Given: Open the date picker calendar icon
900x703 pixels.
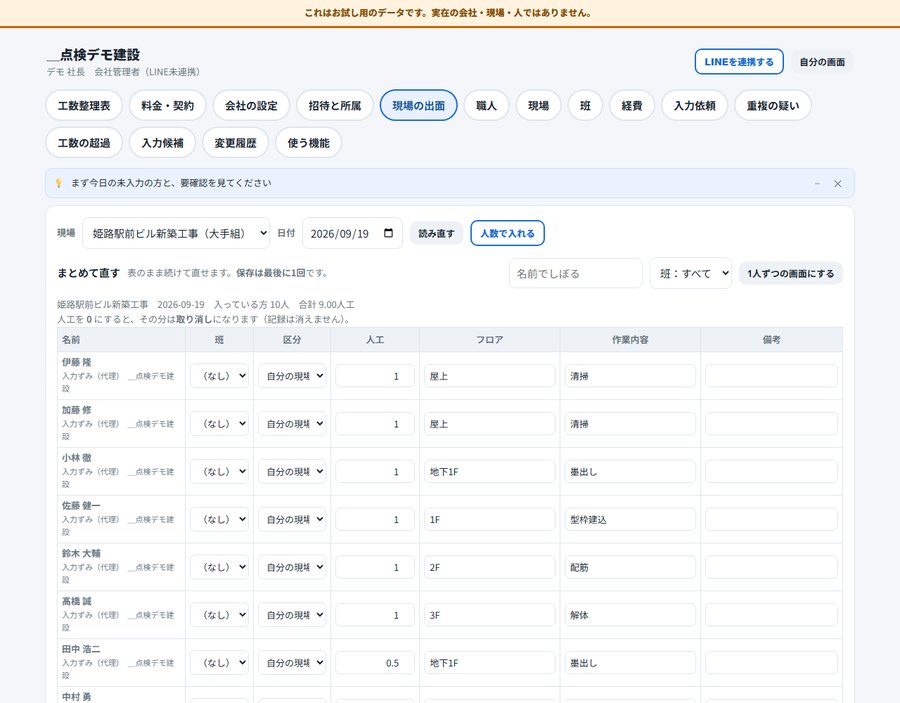Looking at the screenshot, I should coord(389,233).
